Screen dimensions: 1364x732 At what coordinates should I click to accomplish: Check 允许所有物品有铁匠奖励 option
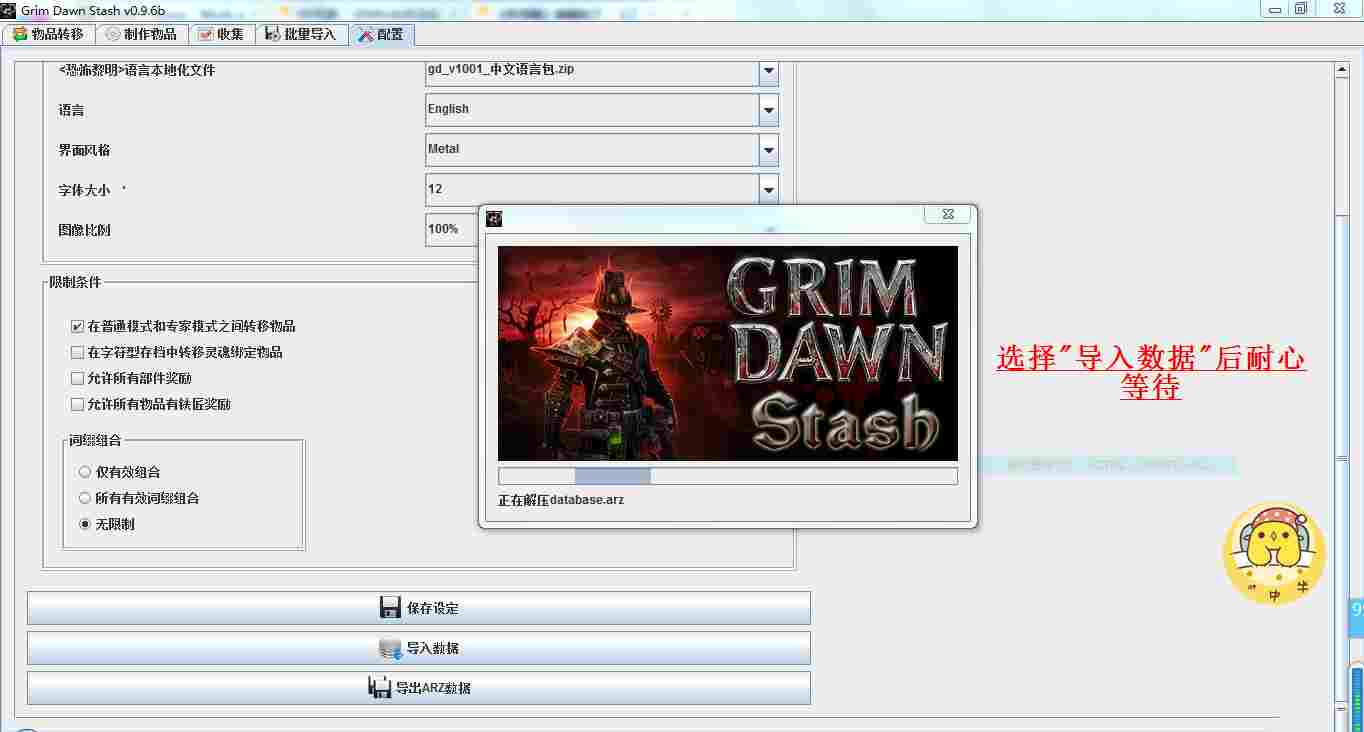pos(77,404)
